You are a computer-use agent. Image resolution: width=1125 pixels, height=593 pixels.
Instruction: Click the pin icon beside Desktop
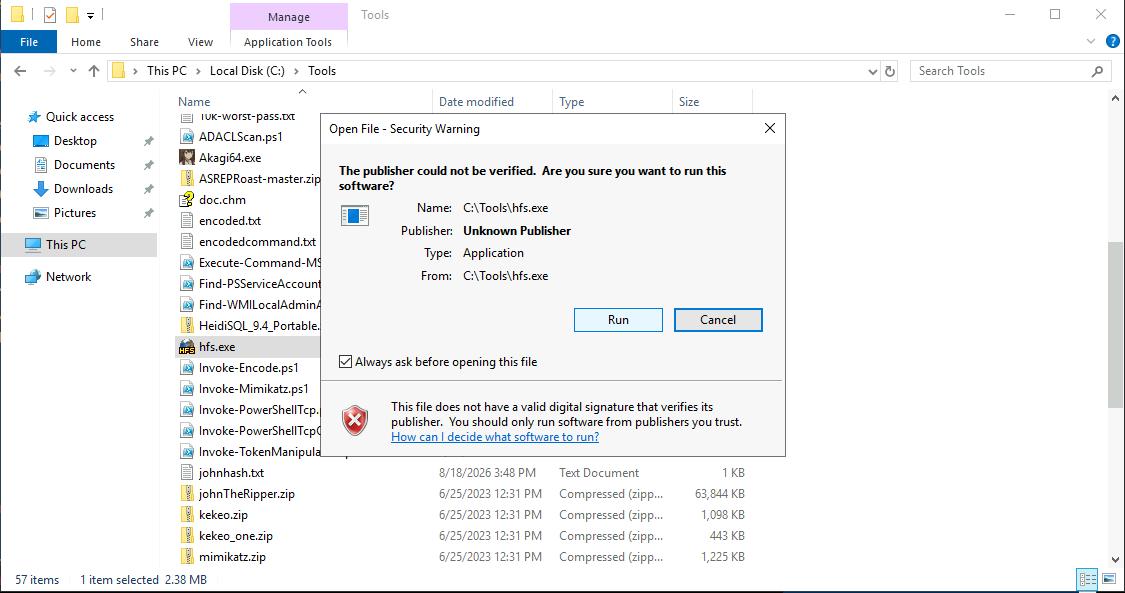pos(149,141)
